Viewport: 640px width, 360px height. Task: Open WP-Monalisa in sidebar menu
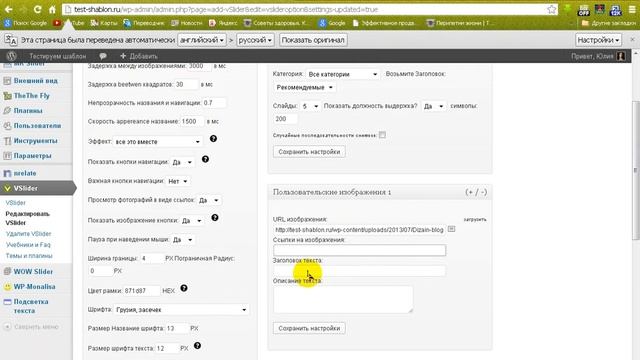[x=34, y=287]
